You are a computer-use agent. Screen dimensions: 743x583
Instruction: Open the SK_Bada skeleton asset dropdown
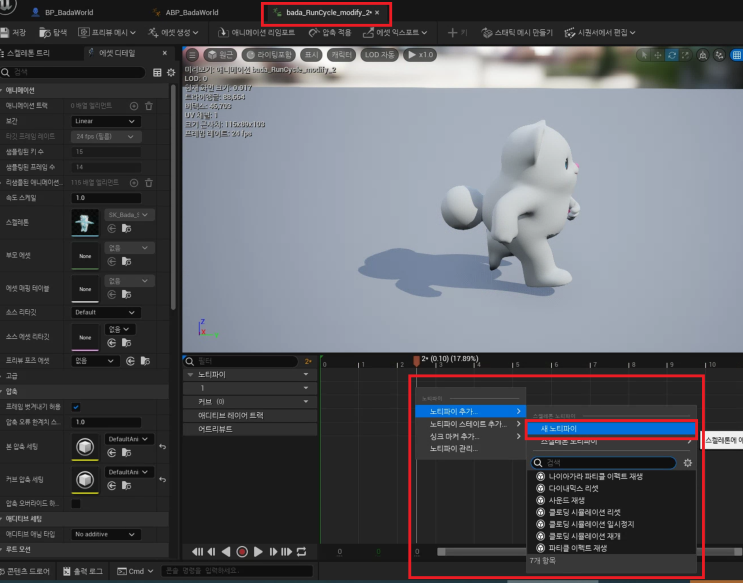[129, 215]
